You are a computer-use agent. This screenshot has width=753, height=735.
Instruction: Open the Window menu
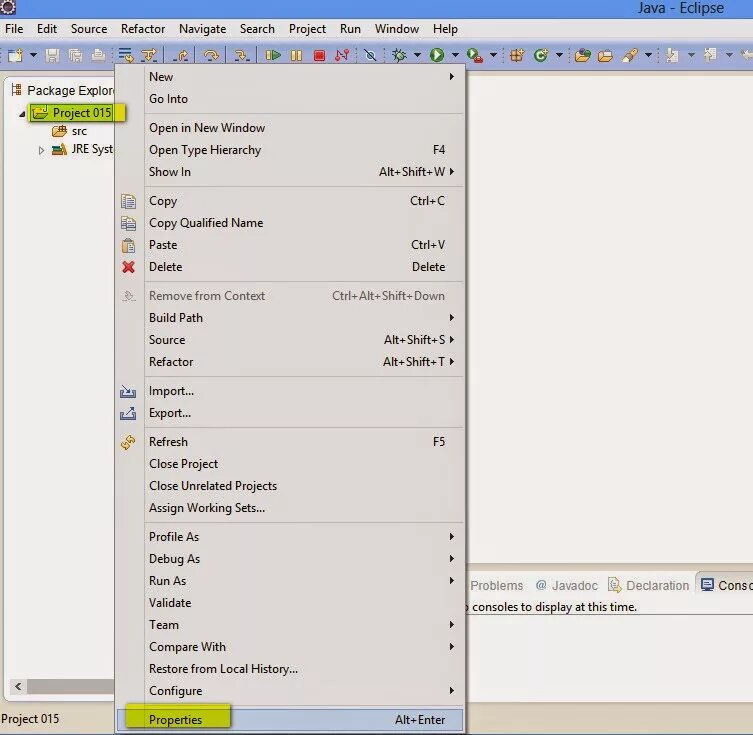pyautogui.click(x=397, y=29)
